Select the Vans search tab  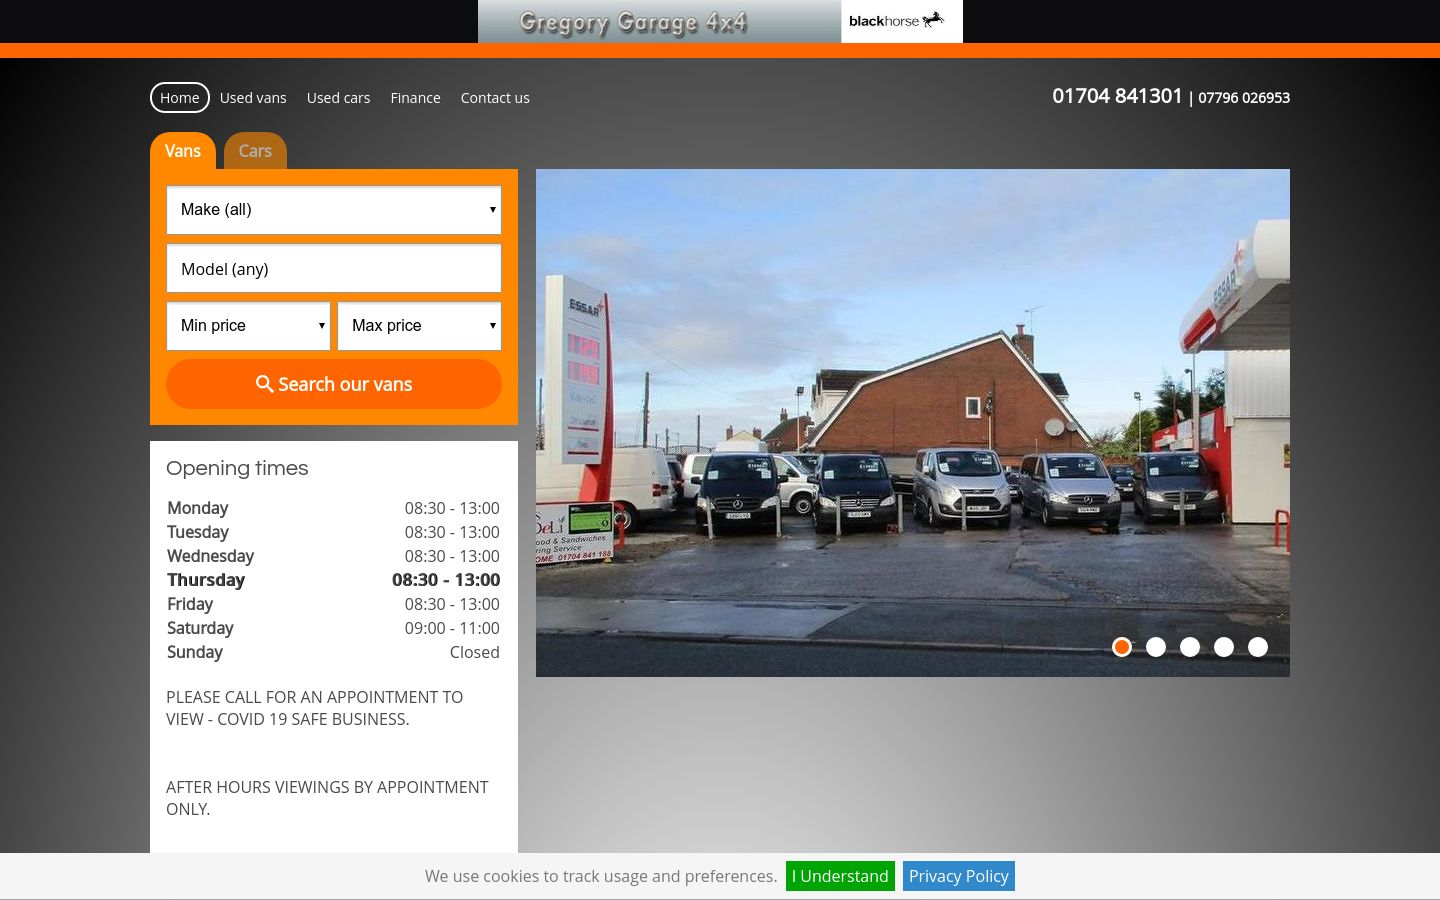click(x=183, y=151)
